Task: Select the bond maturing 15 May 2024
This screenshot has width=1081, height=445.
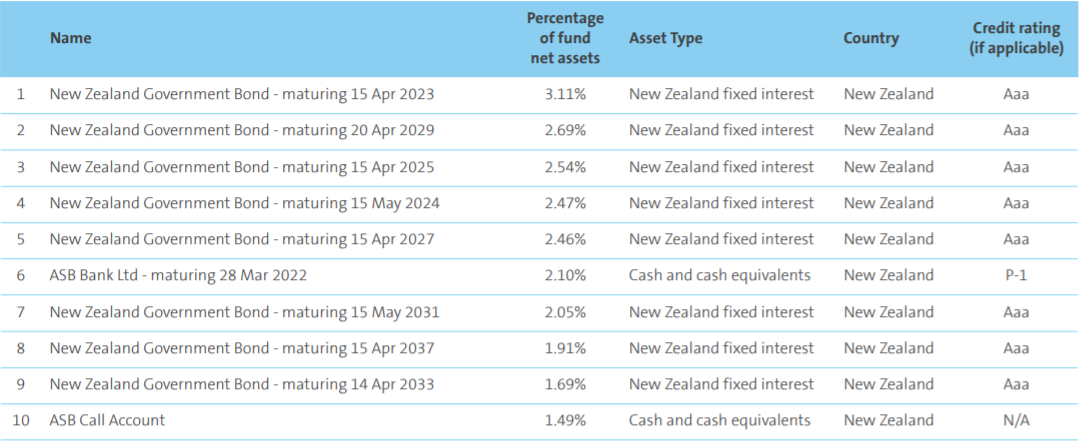Action: (x=244, y=203)
